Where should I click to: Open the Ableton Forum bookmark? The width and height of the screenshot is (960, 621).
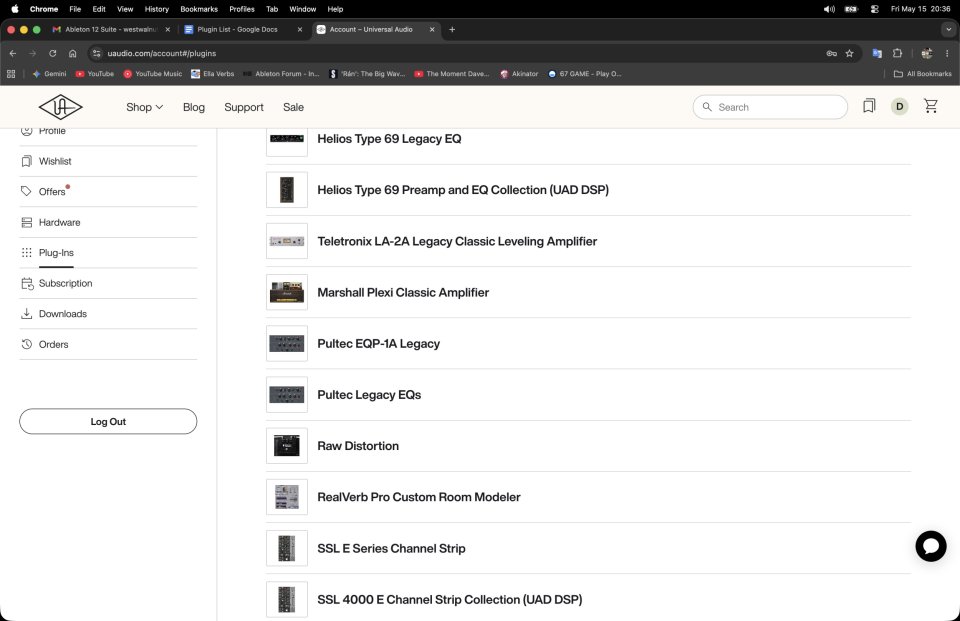coord(281,73)
